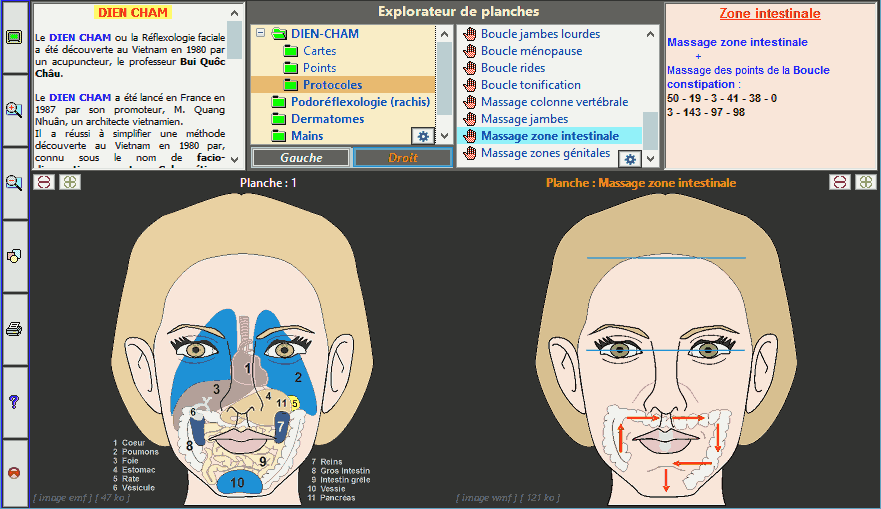
Task: Click the green plus circle above Planche 1
Action: click(x=70, y=182)
